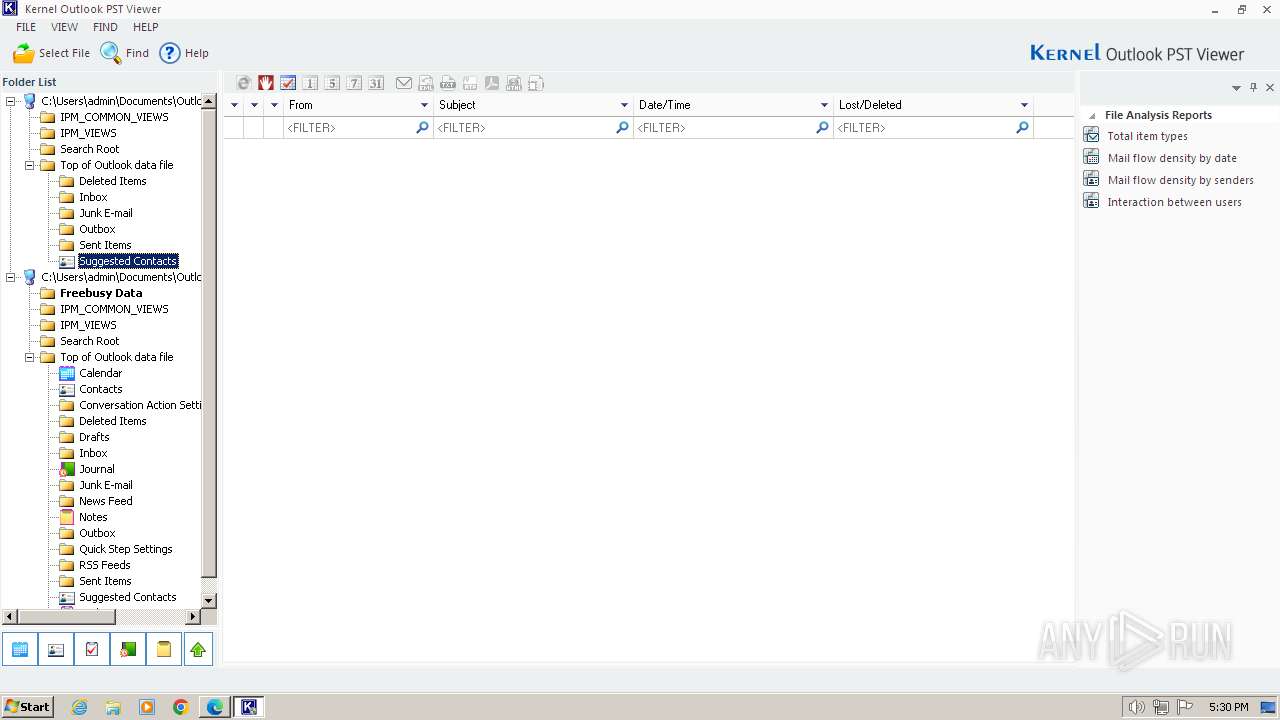Collapse the second PST file root node
Viewport: 1280px width, 720px height.
click(11, 277)
